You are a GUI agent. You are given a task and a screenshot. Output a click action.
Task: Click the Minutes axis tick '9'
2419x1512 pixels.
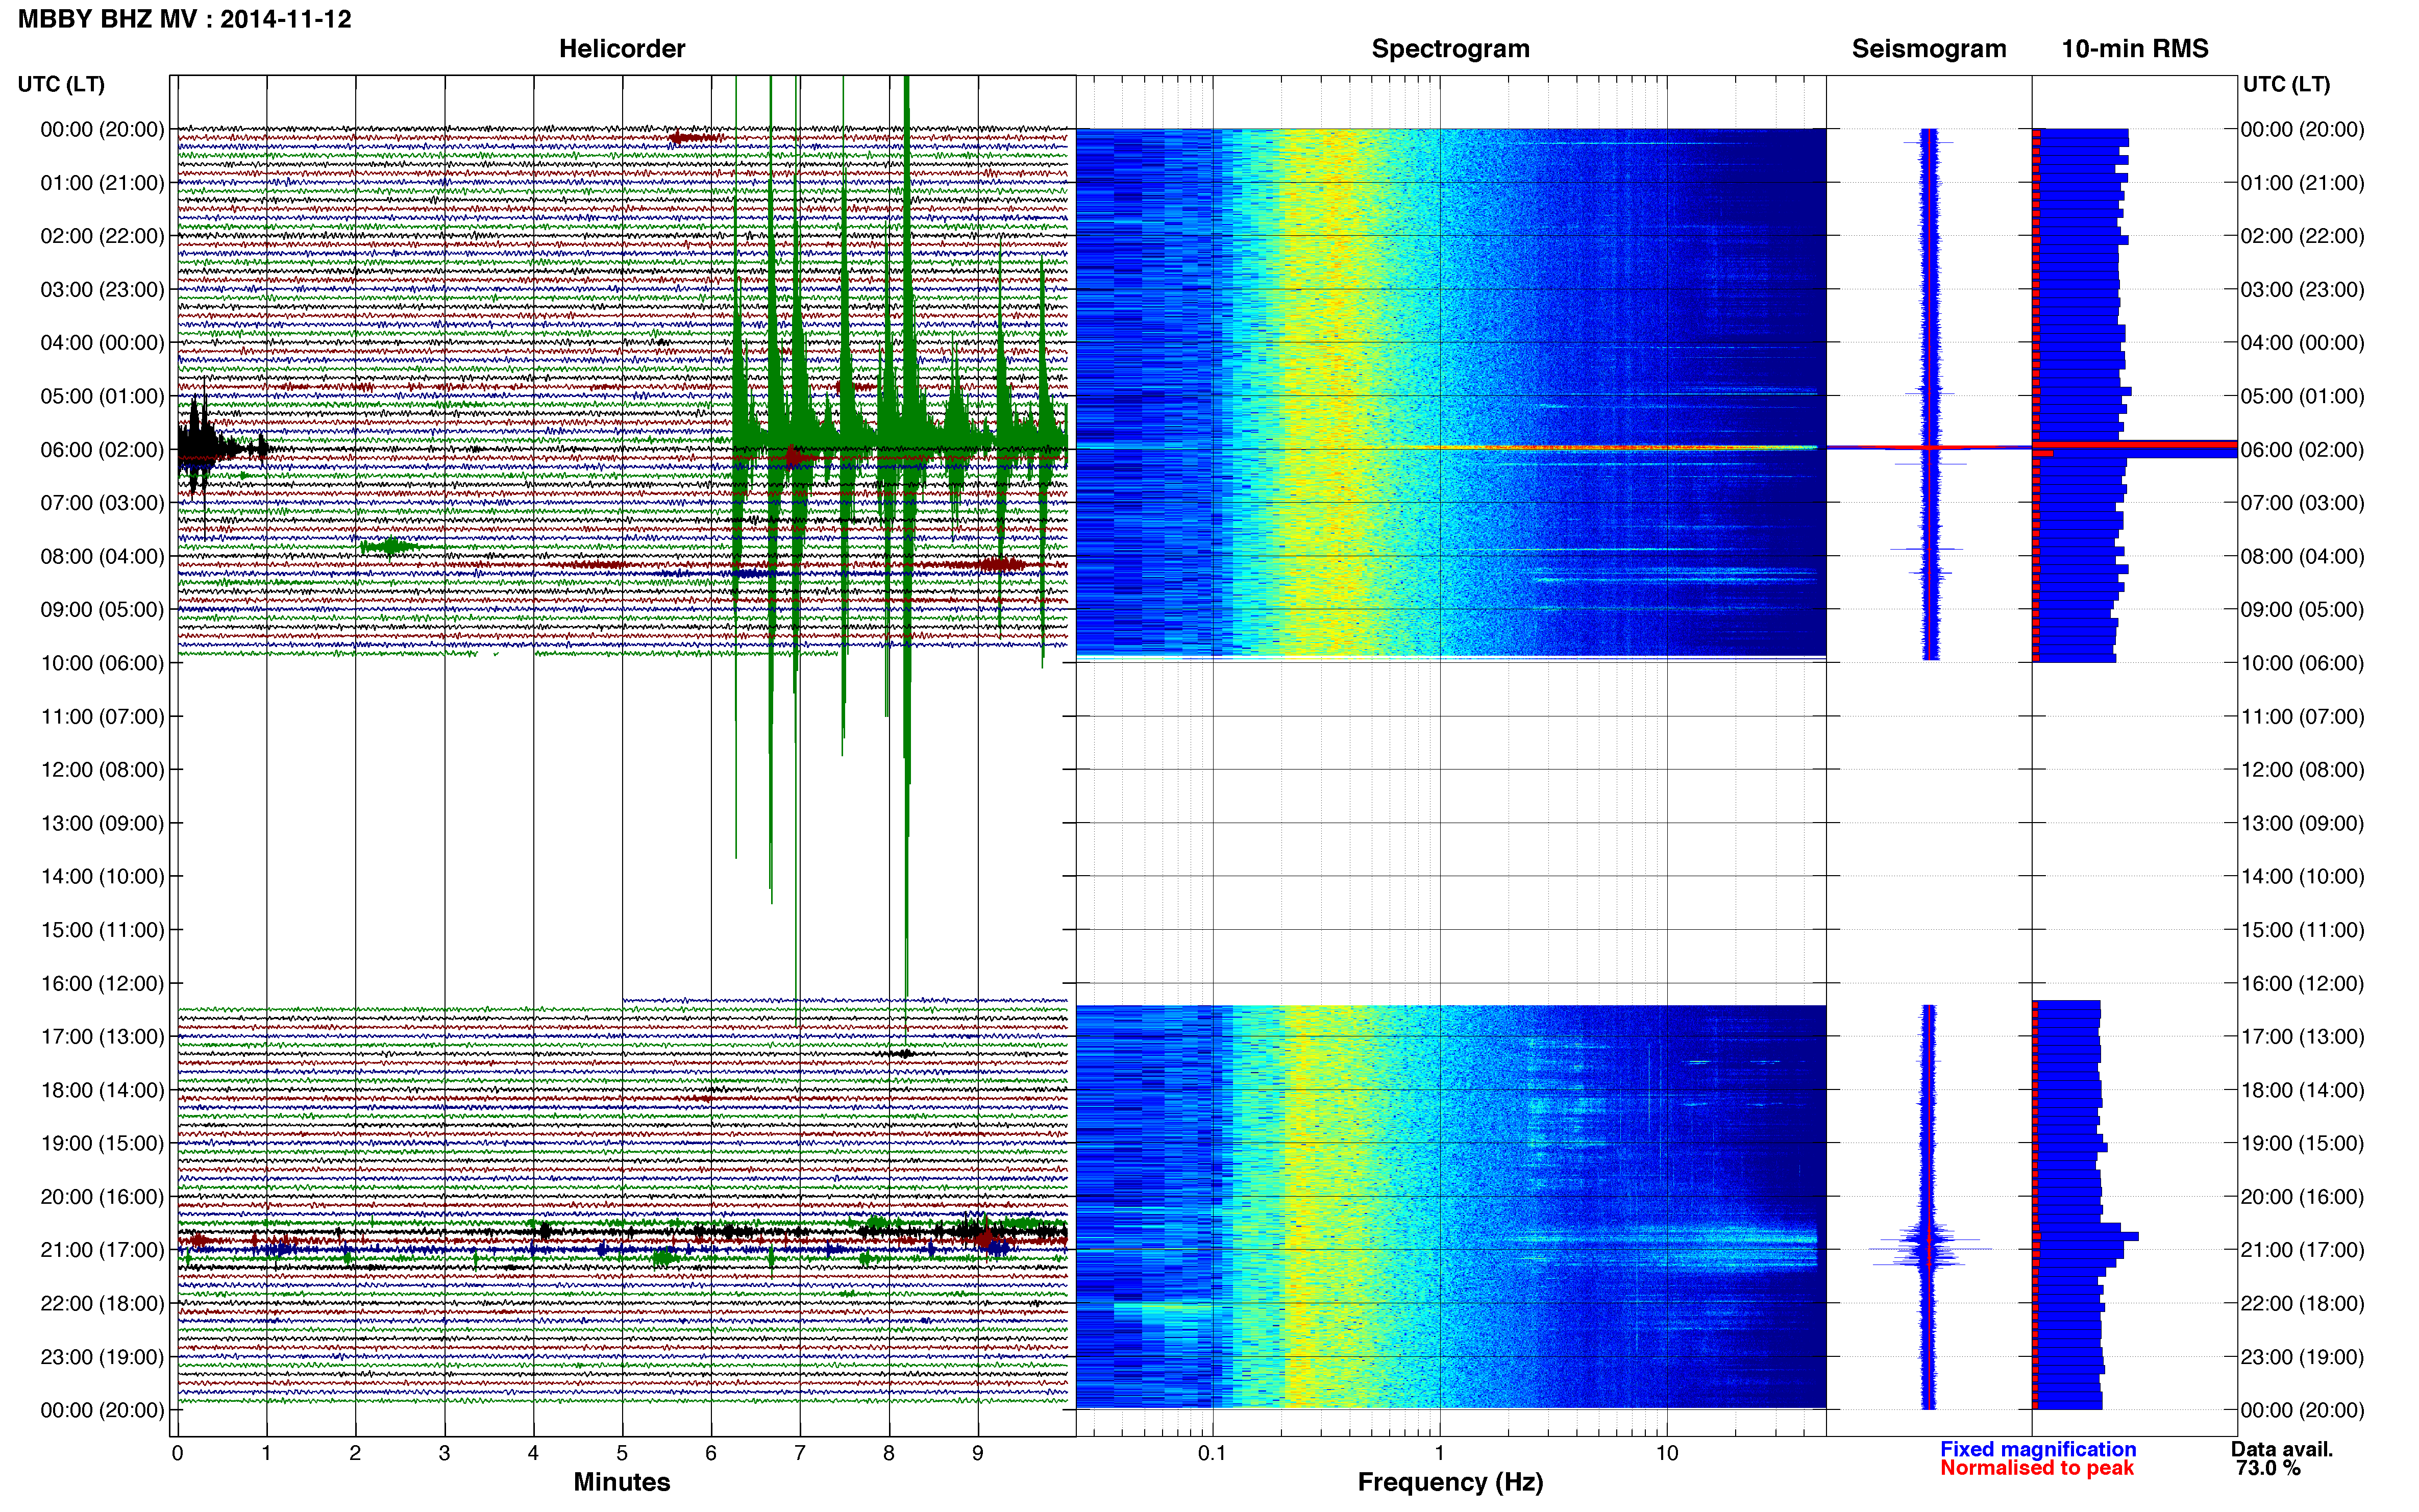[x=978, y=1453]
